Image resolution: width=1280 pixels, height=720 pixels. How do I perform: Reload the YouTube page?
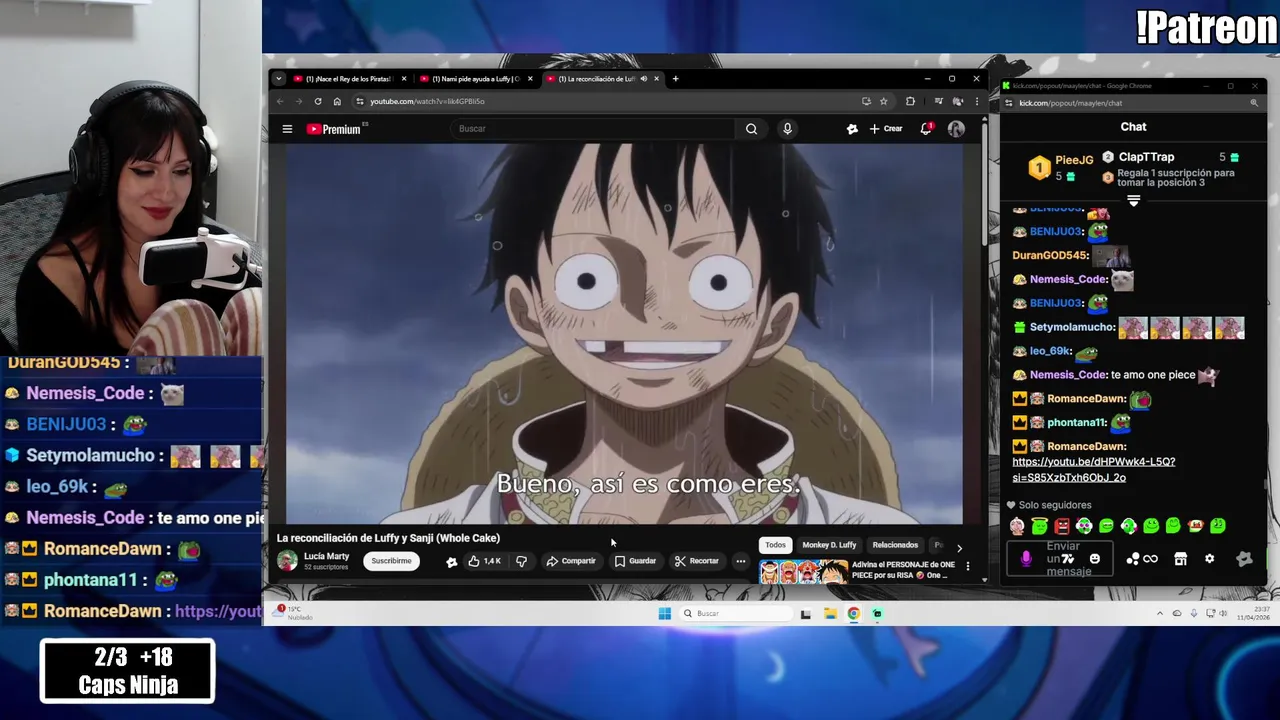pyautogui.click(x=318, y=101)
